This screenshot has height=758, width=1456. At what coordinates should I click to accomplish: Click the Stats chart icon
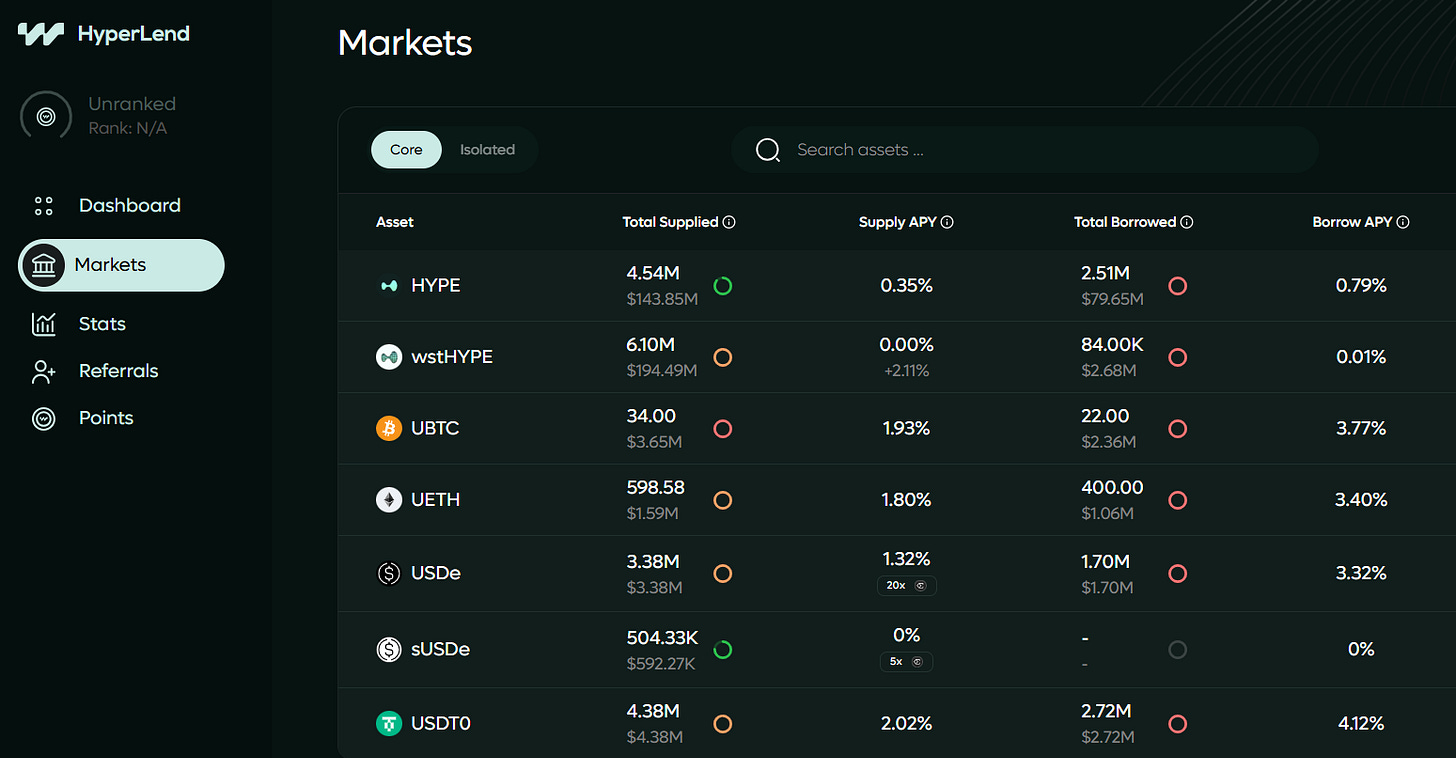tap(43, 324)
